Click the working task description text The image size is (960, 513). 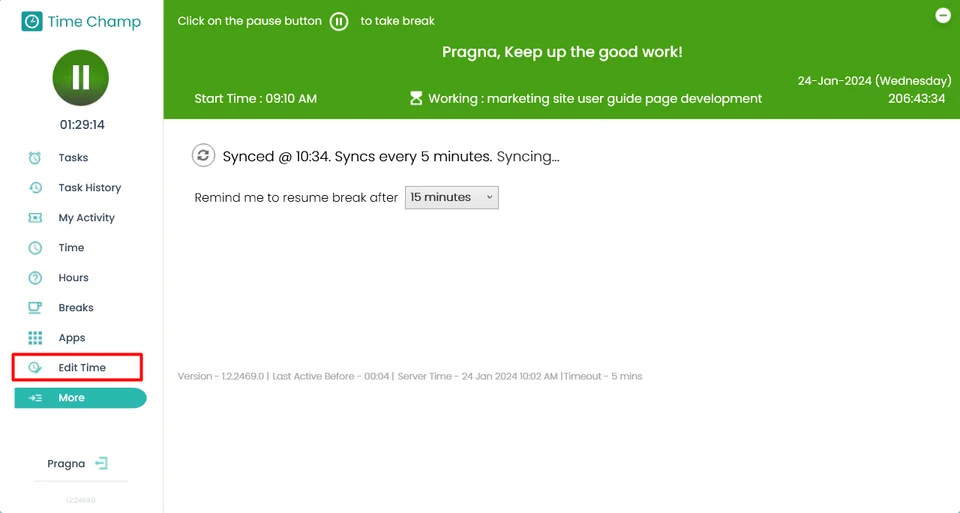624,99
